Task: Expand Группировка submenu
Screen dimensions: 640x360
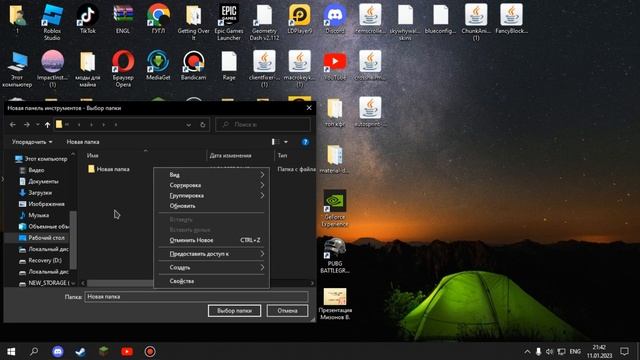Action: 211,196
